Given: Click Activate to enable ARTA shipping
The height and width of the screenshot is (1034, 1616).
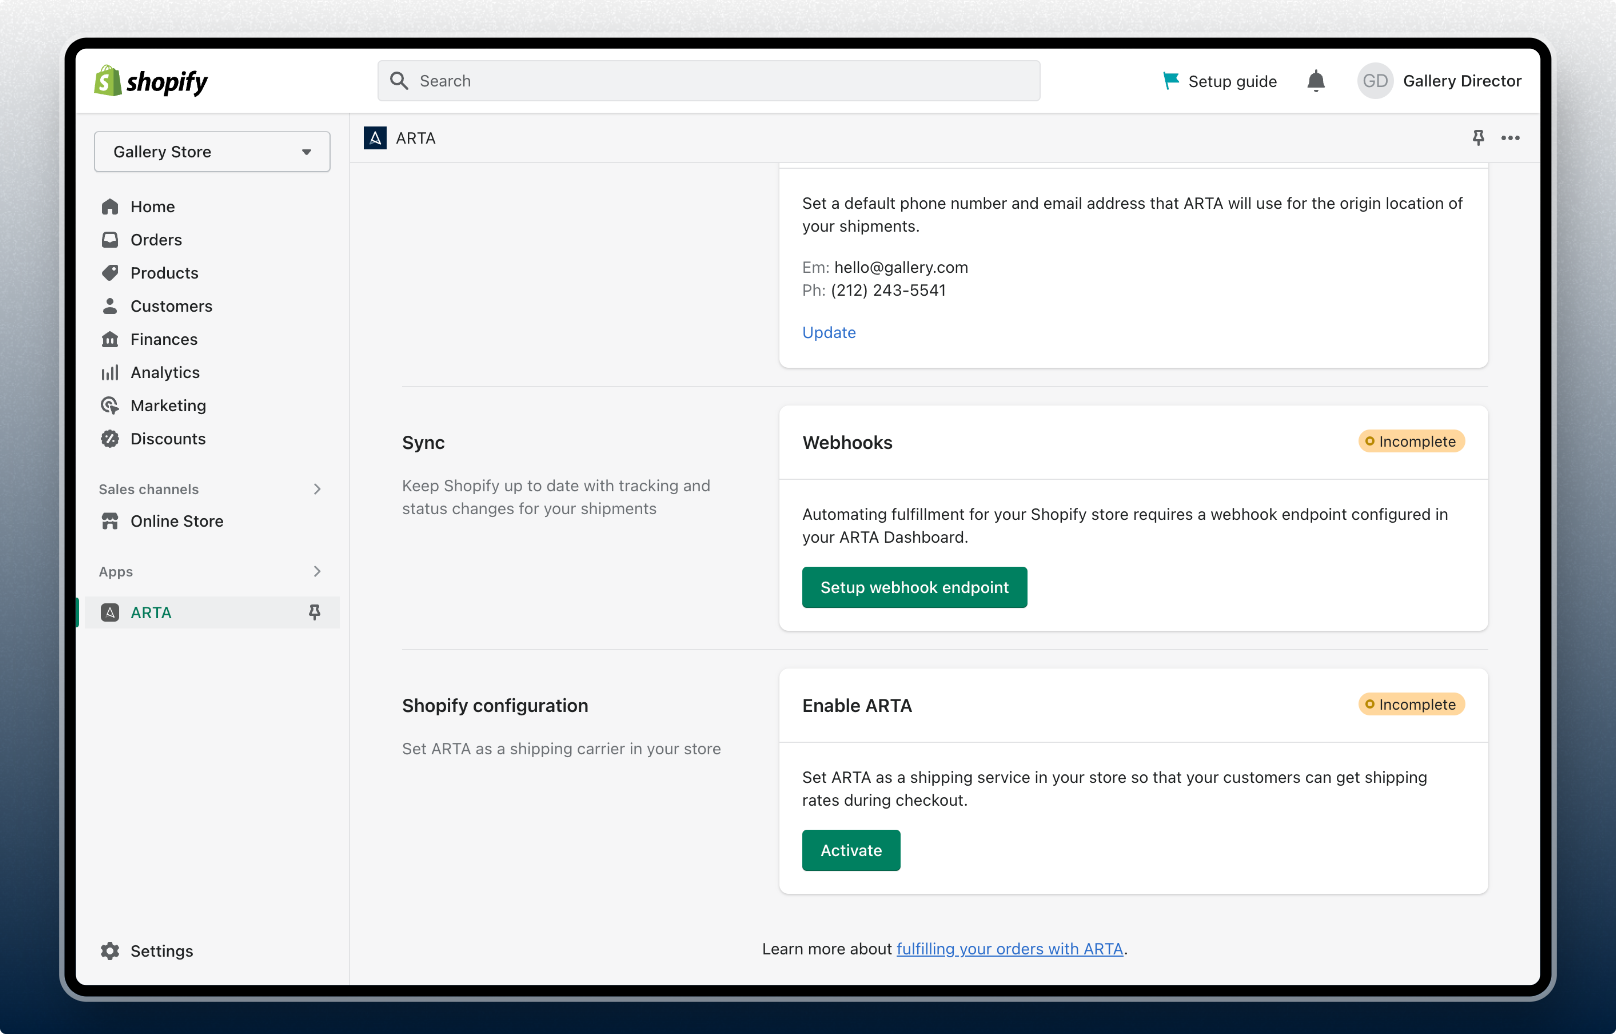Looking at the screenshot, I should coord(851,850).
